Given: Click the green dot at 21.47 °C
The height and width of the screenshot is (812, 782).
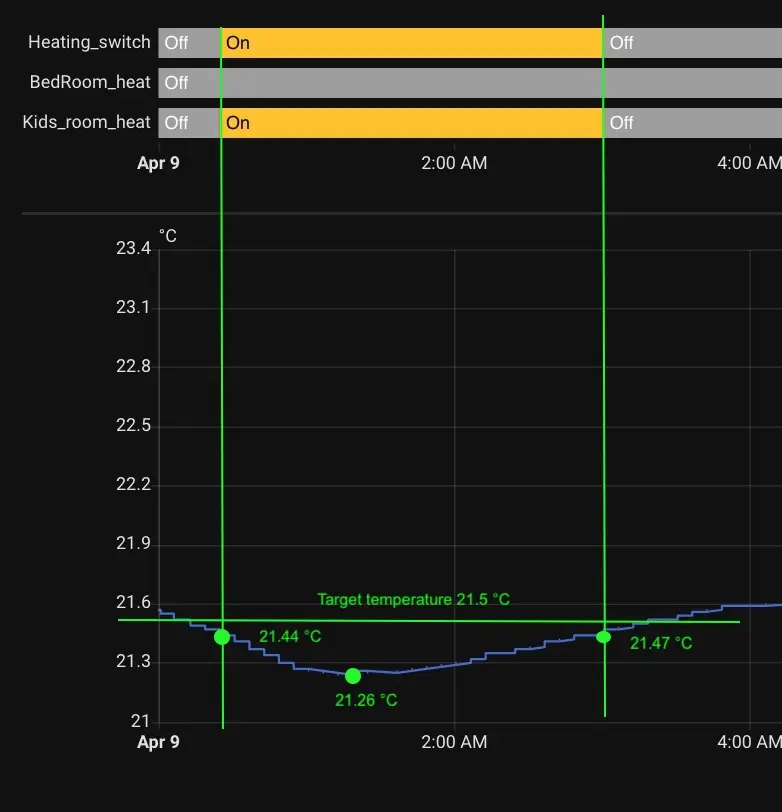Looking at the screenshot, I should [604, 637].
